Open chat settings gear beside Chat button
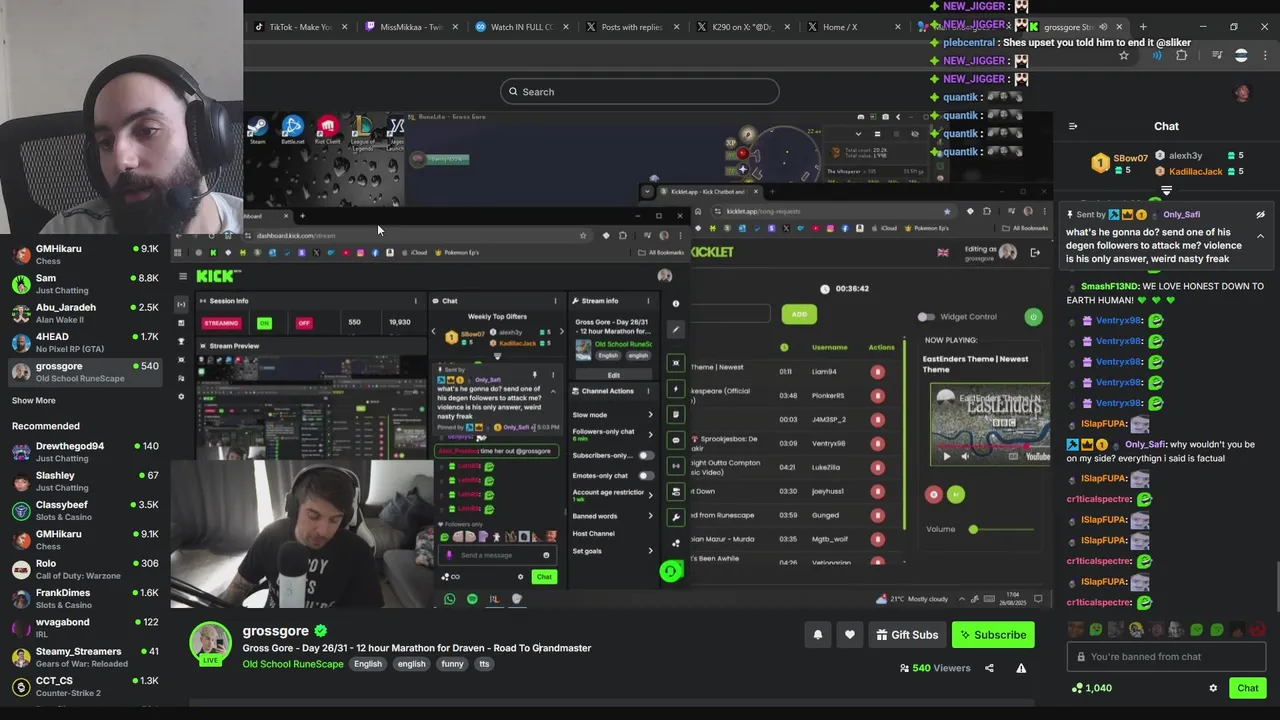The height and width of the screenshot is (720, 1280). (x=1213, y=688)
